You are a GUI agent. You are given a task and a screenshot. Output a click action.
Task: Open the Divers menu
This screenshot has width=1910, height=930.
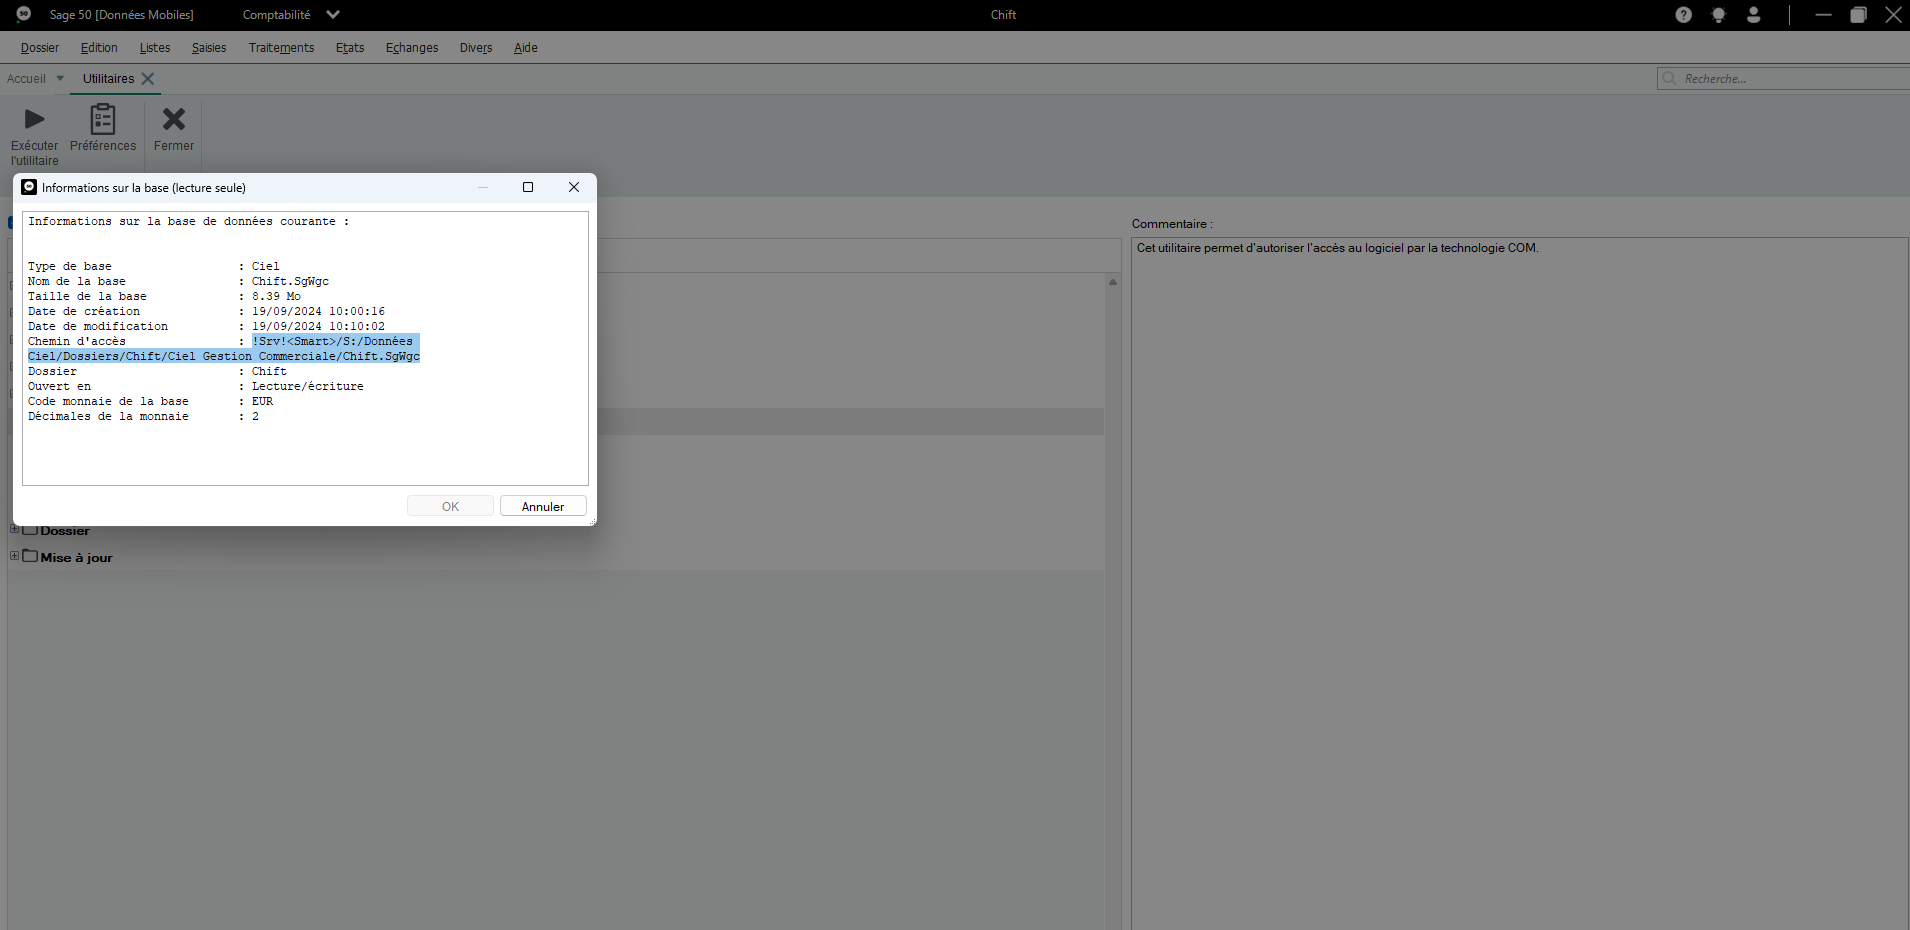tap(476, 48)
